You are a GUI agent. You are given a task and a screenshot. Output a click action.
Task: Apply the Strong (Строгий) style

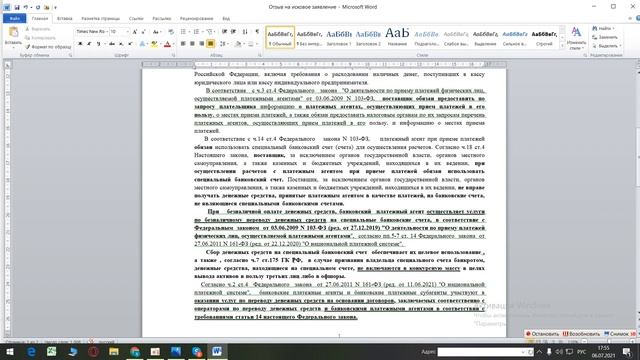(x=544, y=37)
